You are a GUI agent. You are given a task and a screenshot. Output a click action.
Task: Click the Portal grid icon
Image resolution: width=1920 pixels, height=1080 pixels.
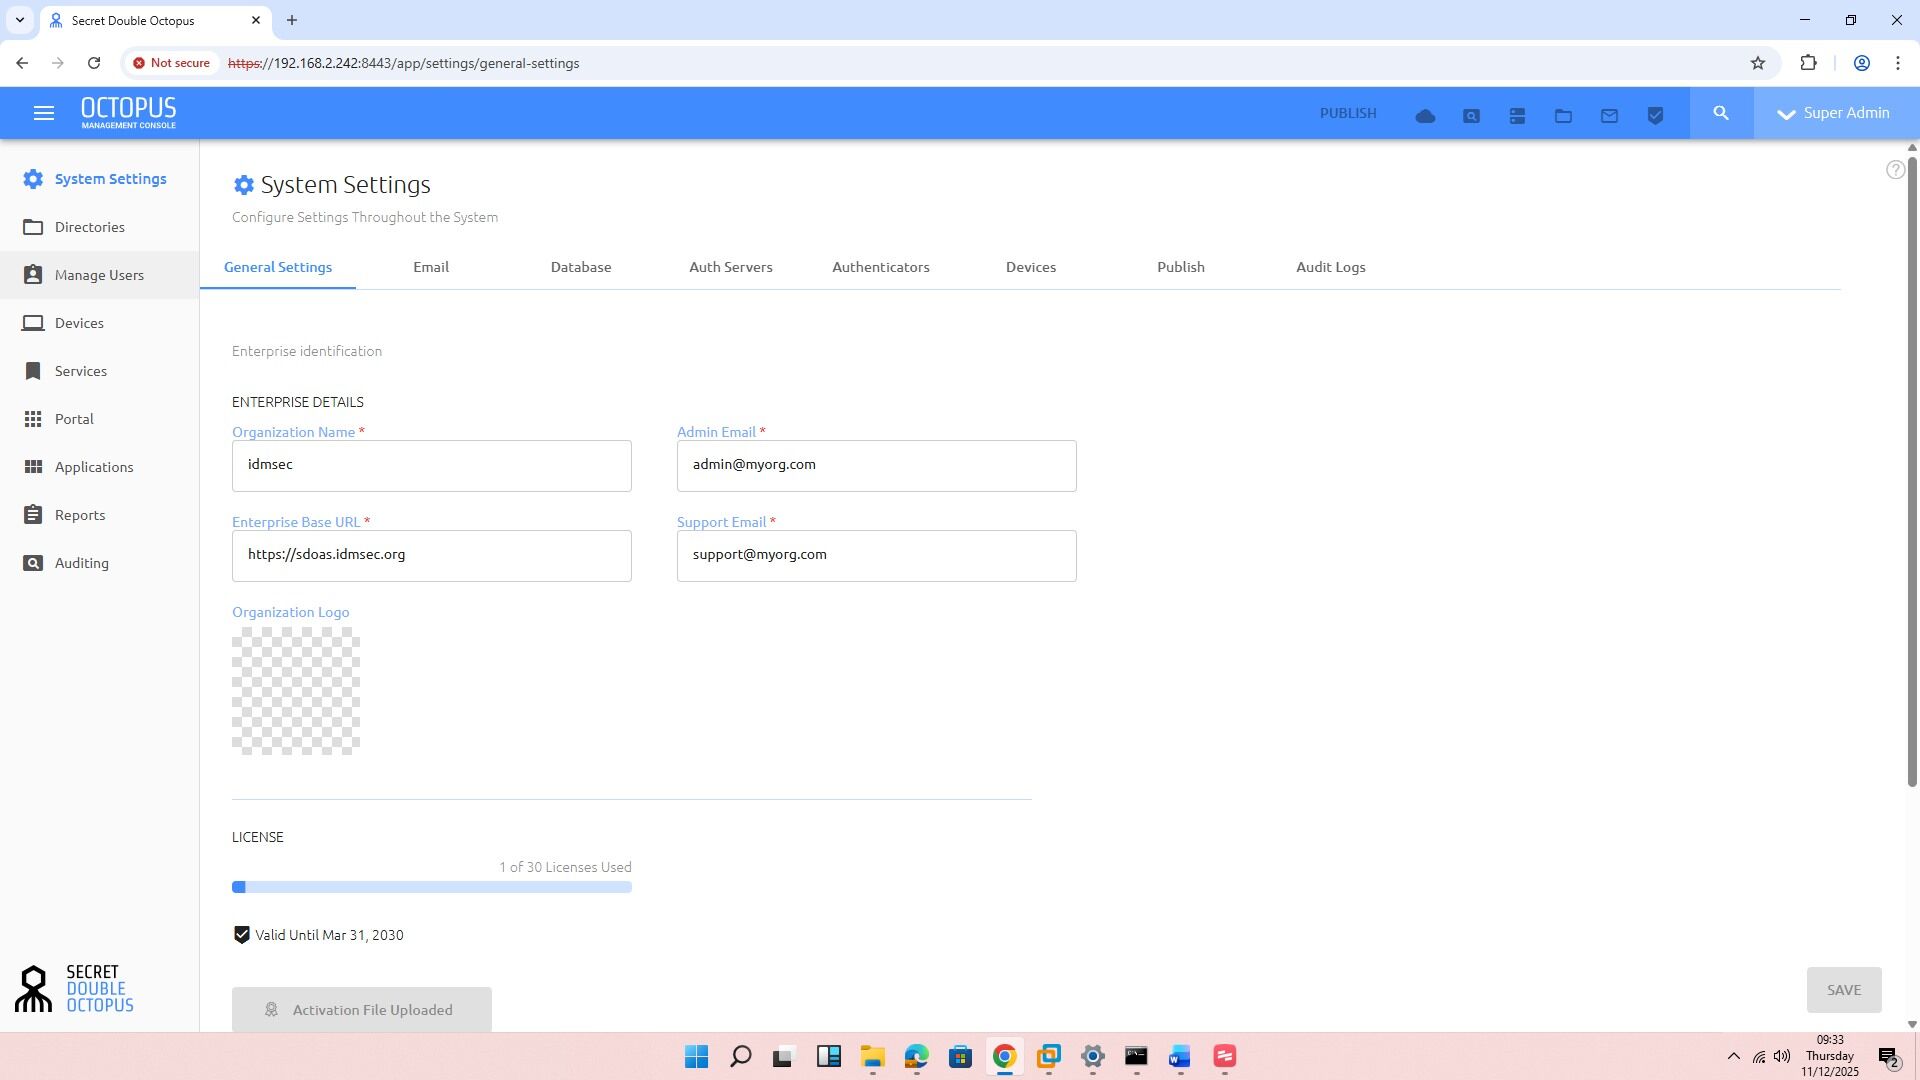click(33, 419)
